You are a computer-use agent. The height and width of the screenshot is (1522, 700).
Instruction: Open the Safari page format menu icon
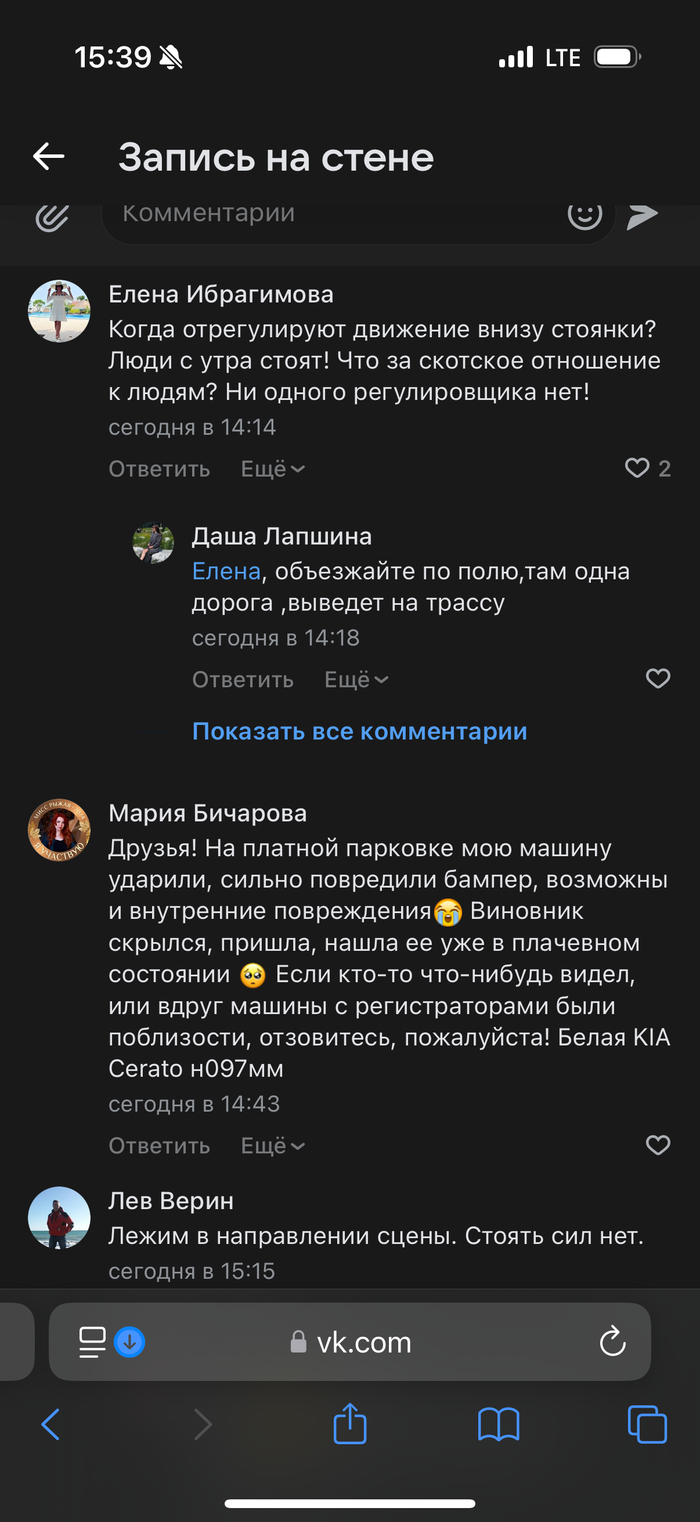click(x=93, y=1342)
